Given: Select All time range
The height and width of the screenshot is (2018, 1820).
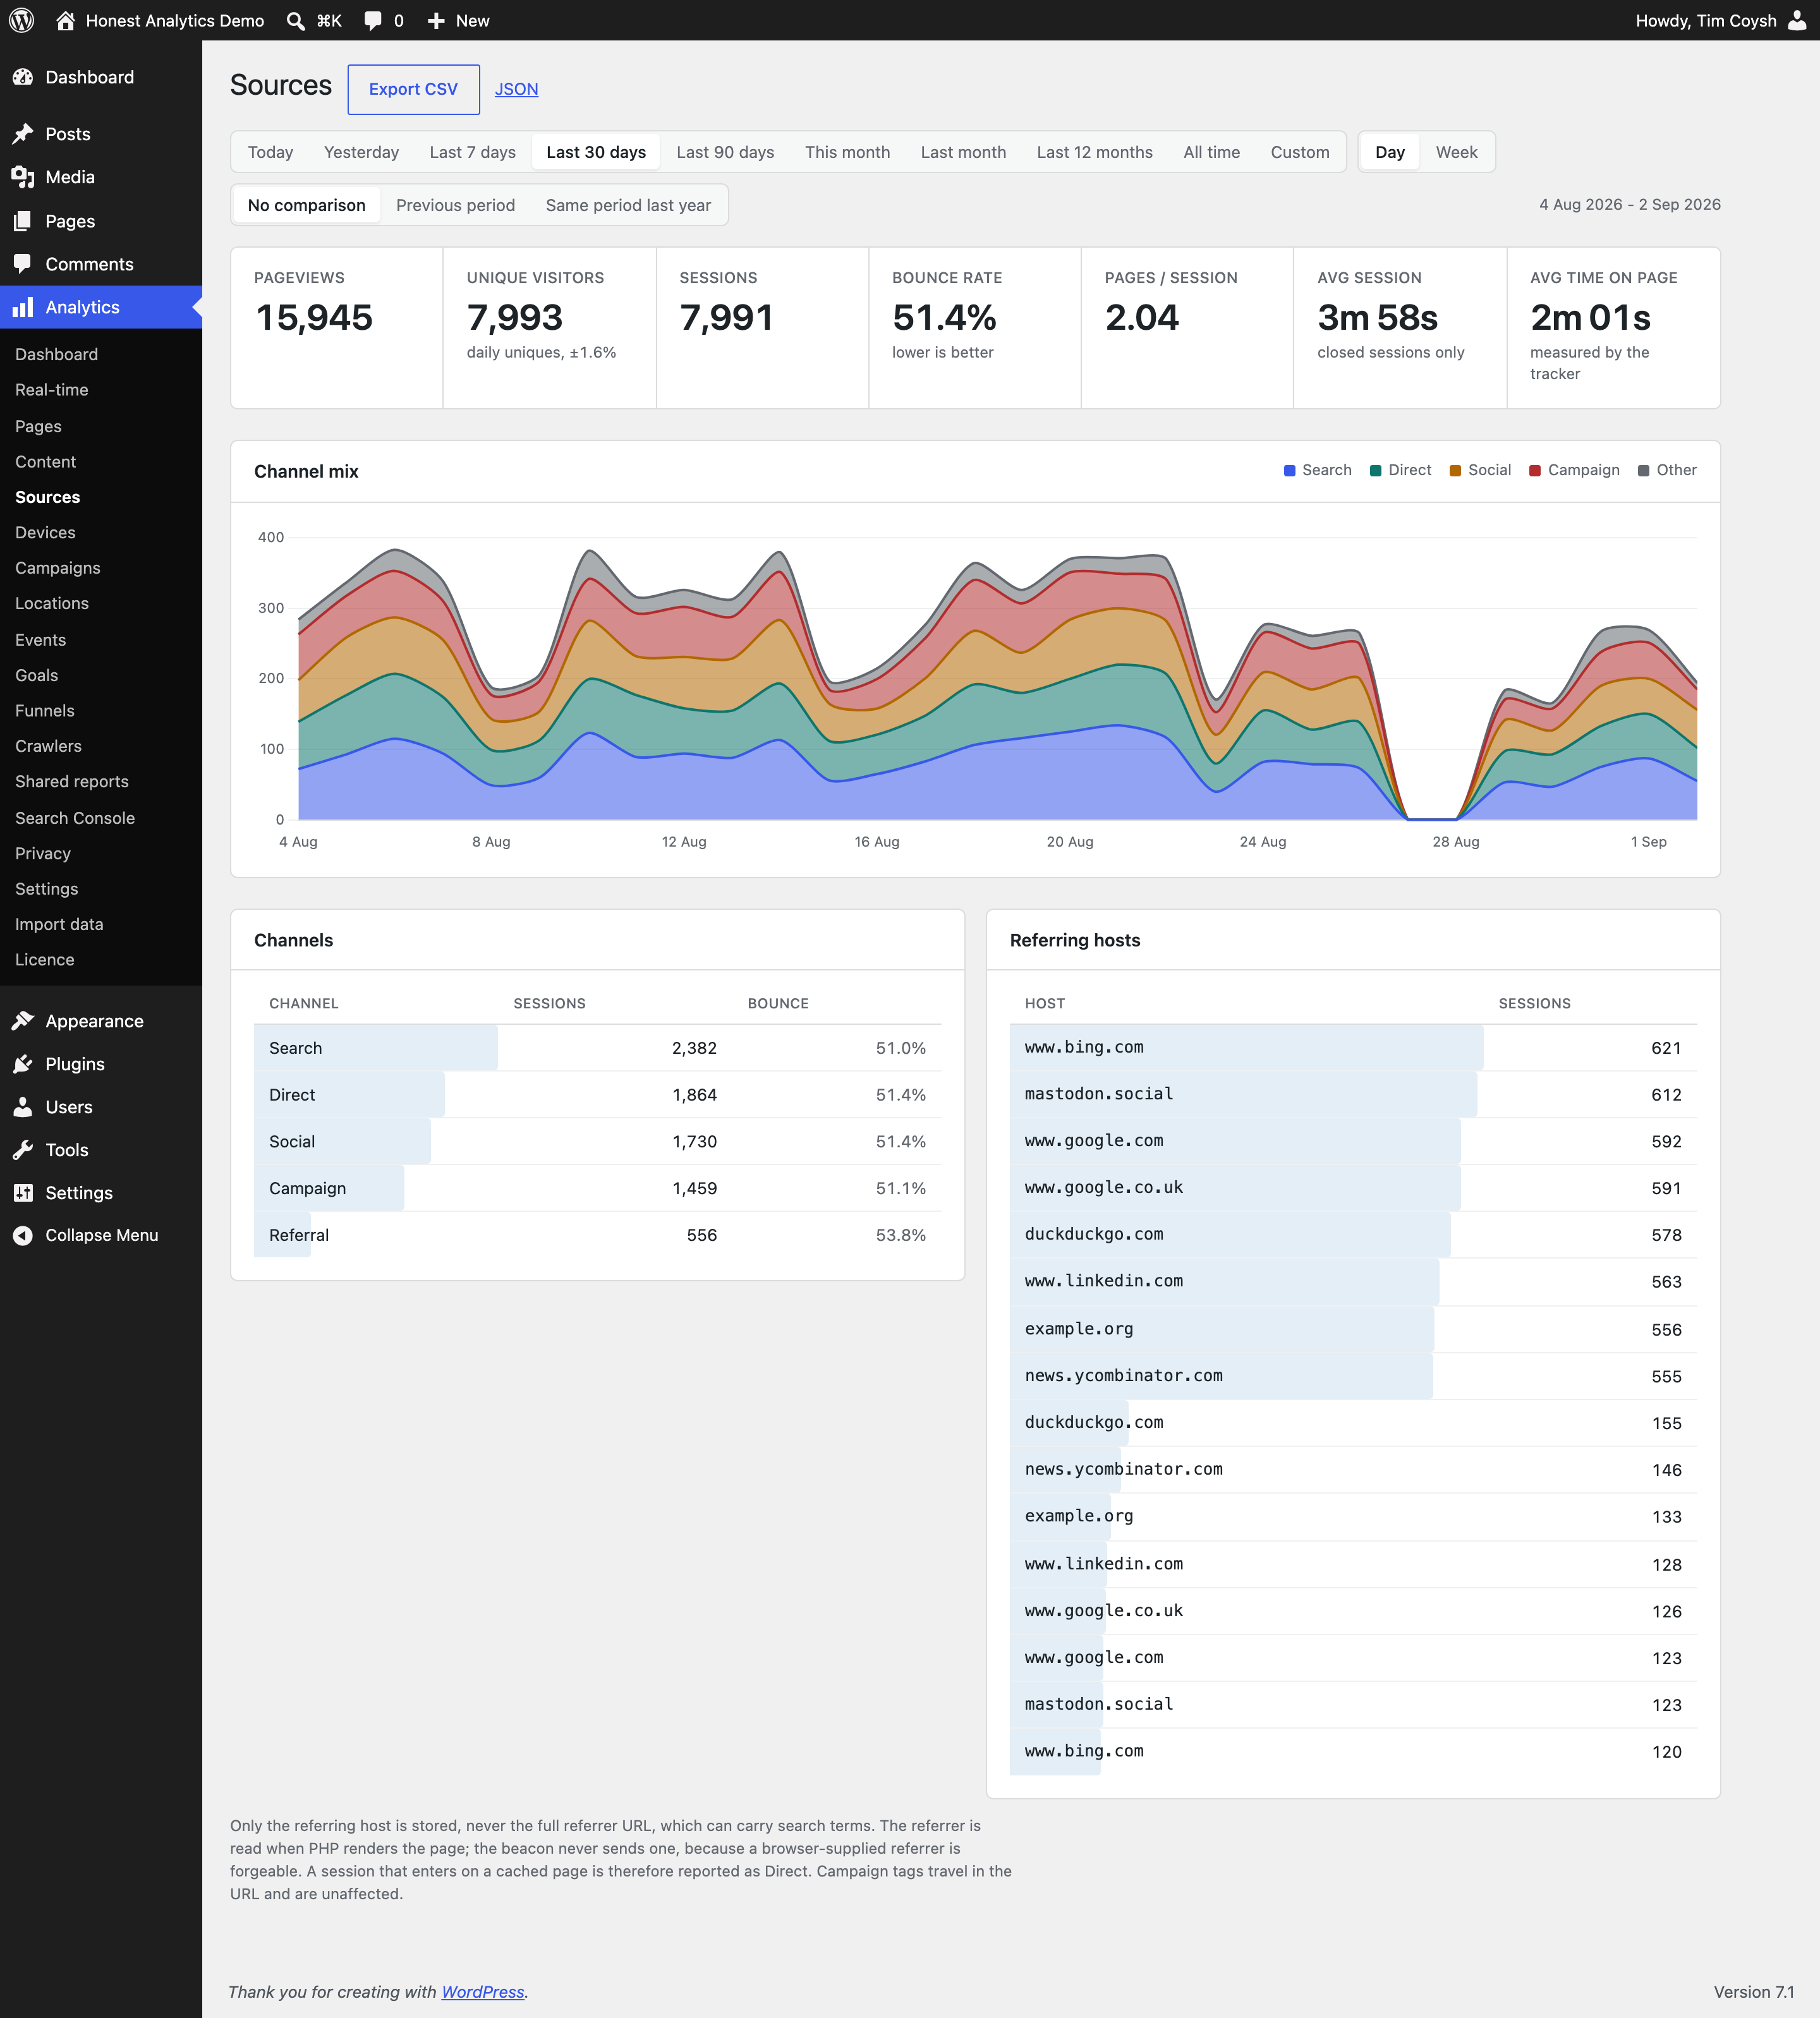Looking at the screenshot, I should (1211, 152).
